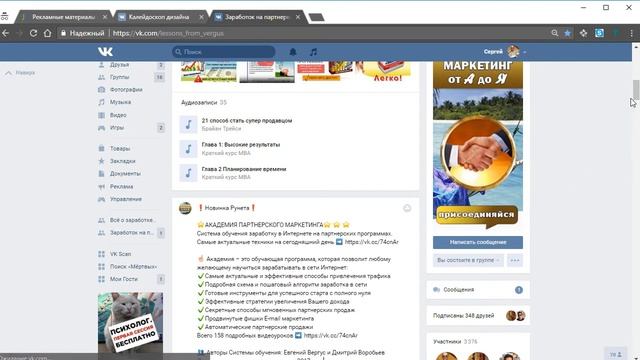Open the Аудиозаписи 35 heading link
The image size is (640, 360).
(x=204, y=102)
